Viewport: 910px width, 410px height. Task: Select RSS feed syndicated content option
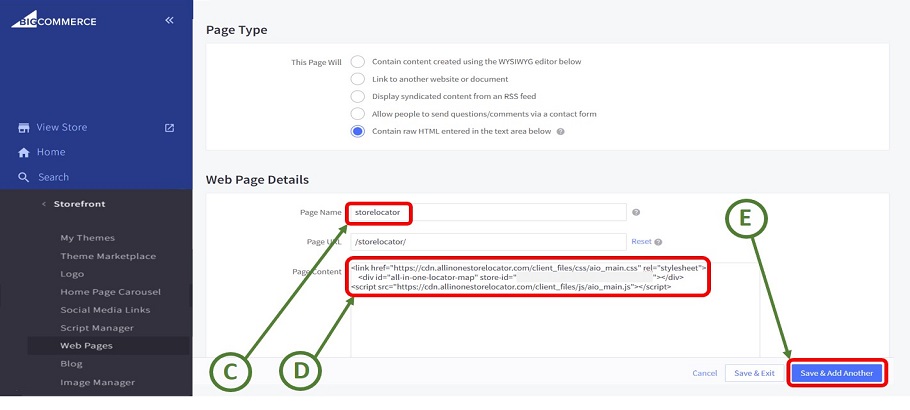(x=358, y=96)
